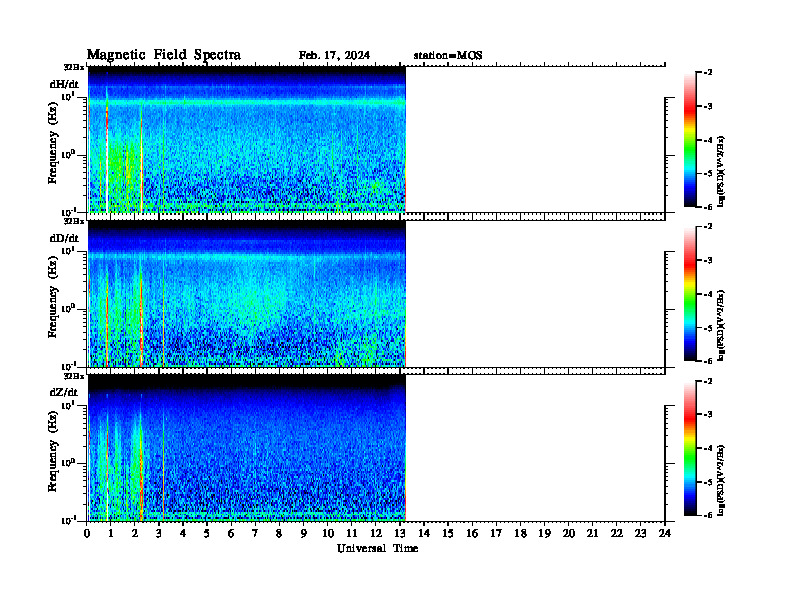Image resolution: width=792 pixels, height=612 pixels.
Task: Click the '-4' value on dH/dt color scale
Action: (708, 140)
